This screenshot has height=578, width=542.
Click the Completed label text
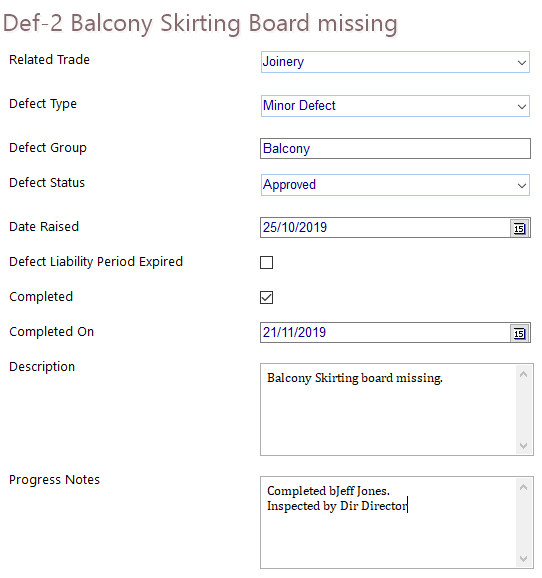[41, 297]
